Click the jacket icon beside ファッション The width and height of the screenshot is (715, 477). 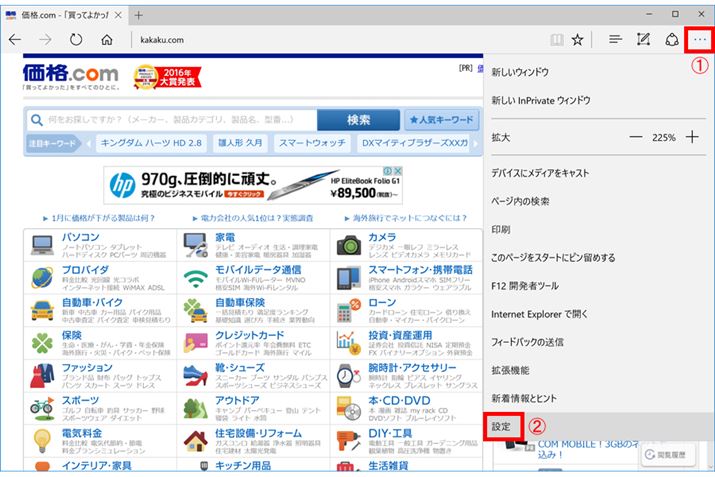pos(42,376)
